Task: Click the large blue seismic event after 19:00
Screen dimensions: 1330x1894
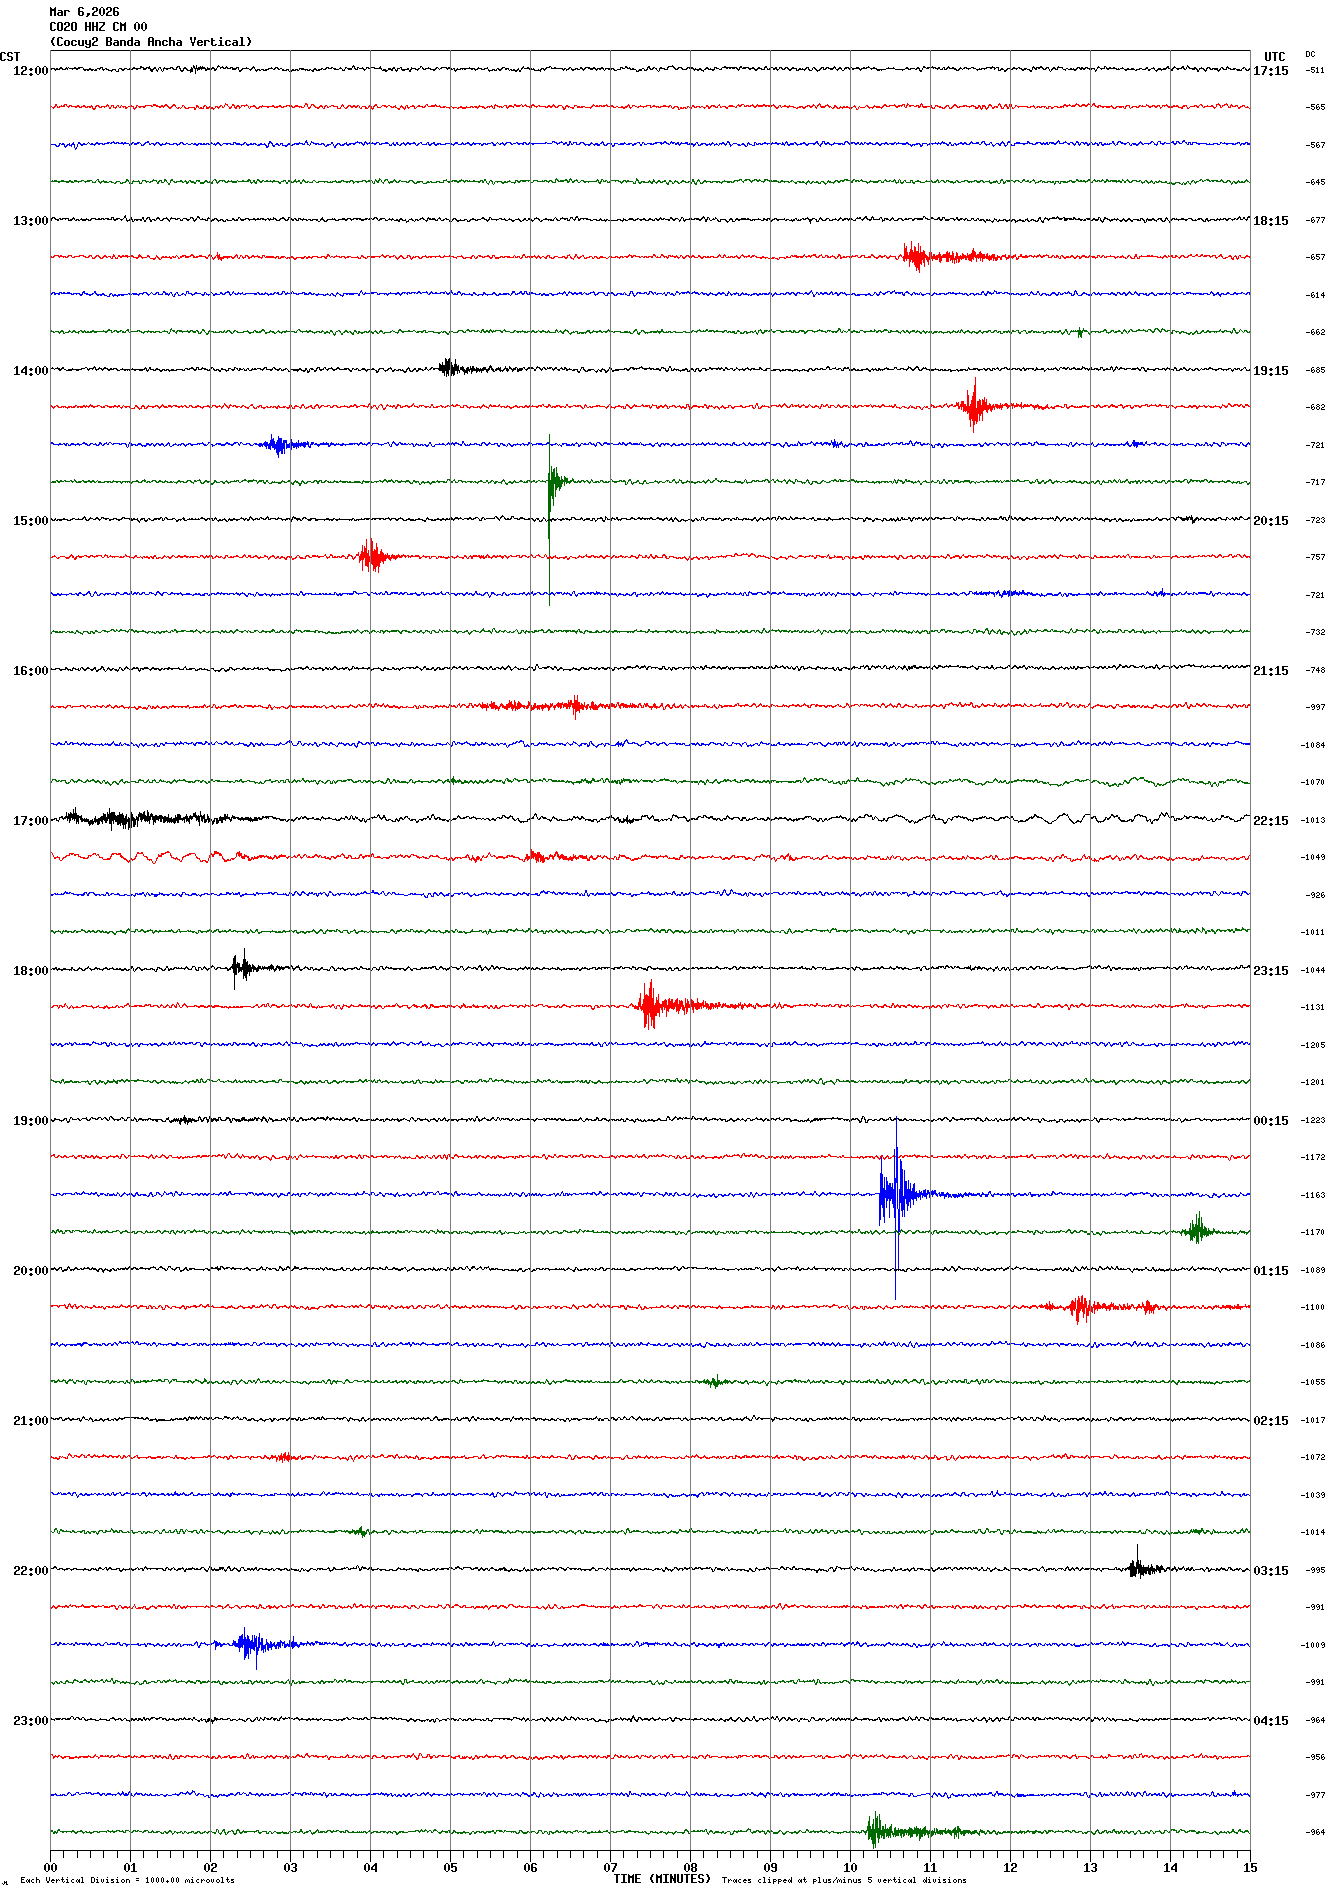Action: click(896, 1193)
